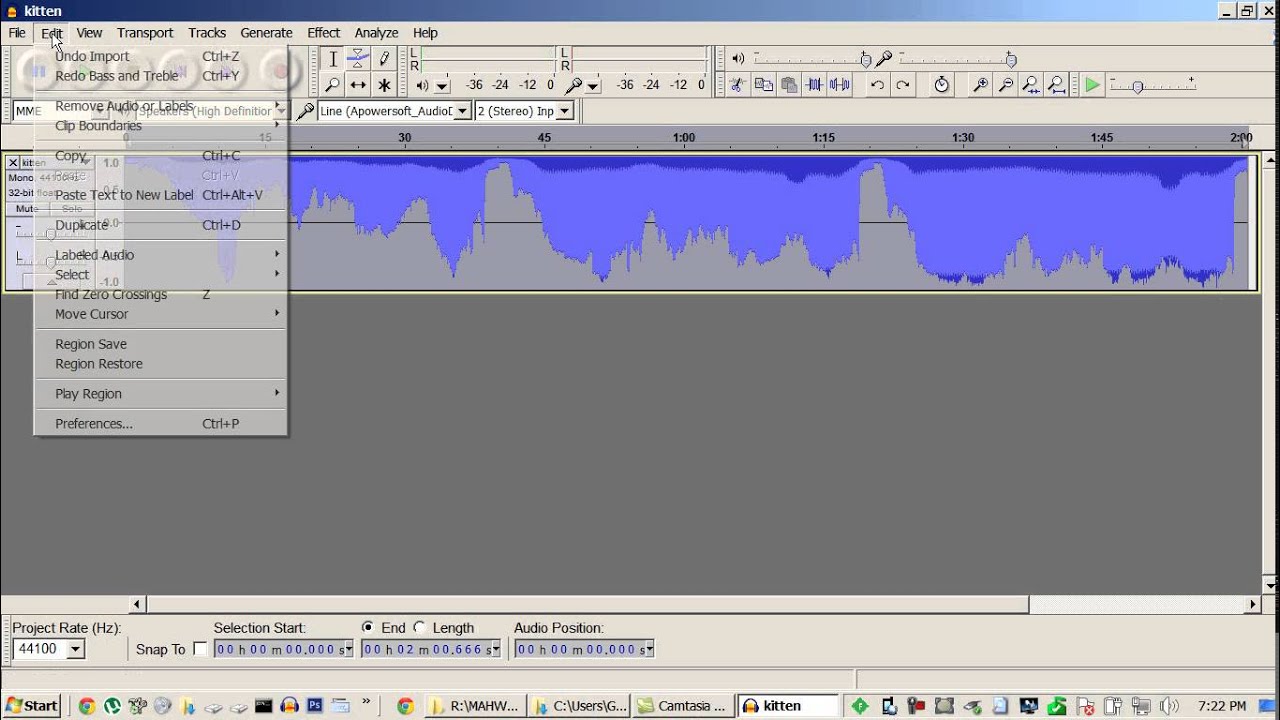Click the Fit Selection zoom icon
The height and width of the screenshot is (720, 1280).
pos(1031,85)
